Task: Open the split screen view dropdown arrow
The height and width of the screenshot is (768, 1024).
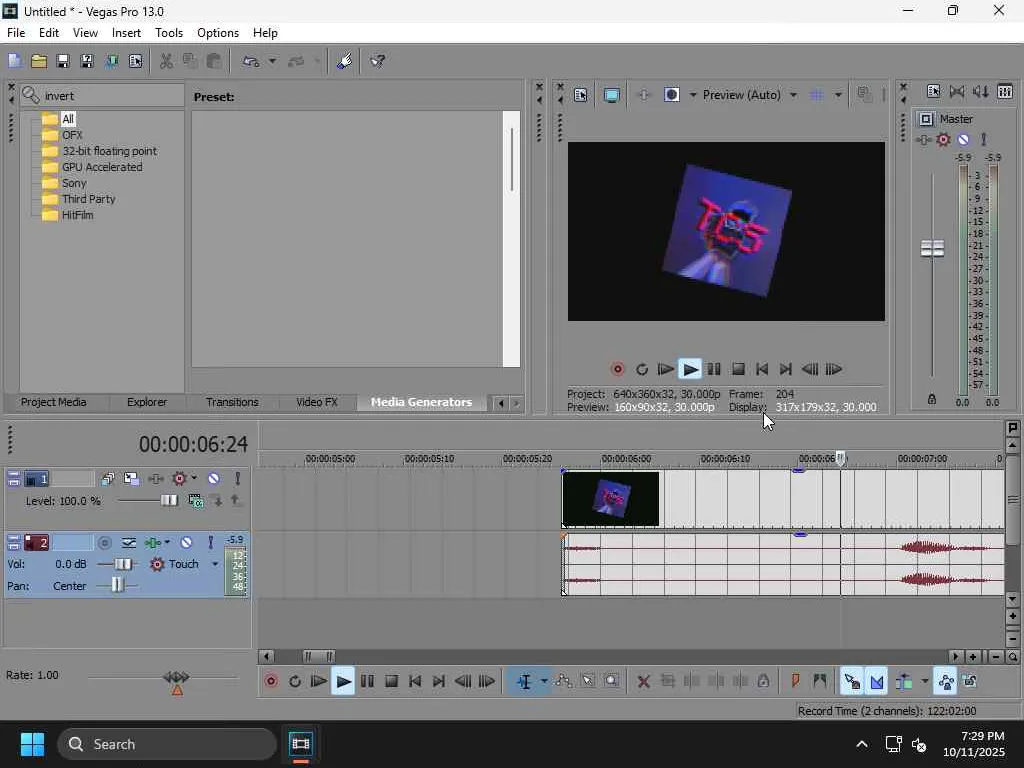Action: [693, 95]
